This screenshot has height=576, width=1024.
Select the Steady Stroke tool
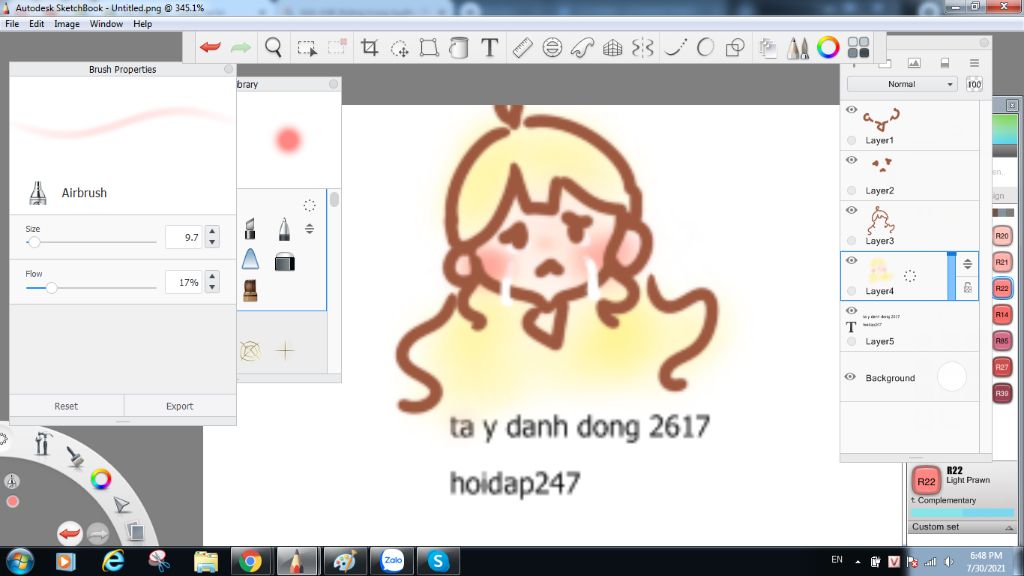point(675,48)
